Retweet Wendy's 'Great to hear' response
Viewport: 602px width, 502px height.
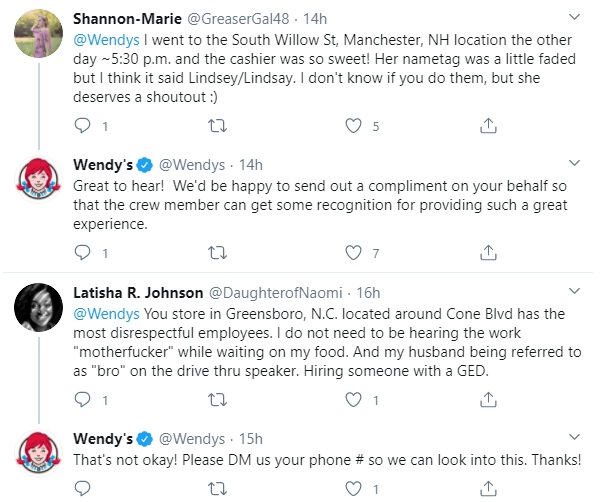[217, 253]
